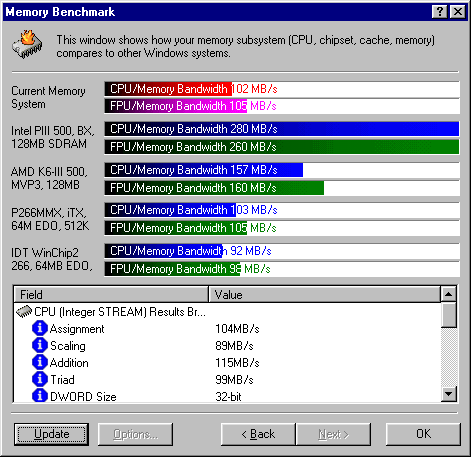Click the info icon beside Scaling
The image size is (471, 457).
(40, 345)
